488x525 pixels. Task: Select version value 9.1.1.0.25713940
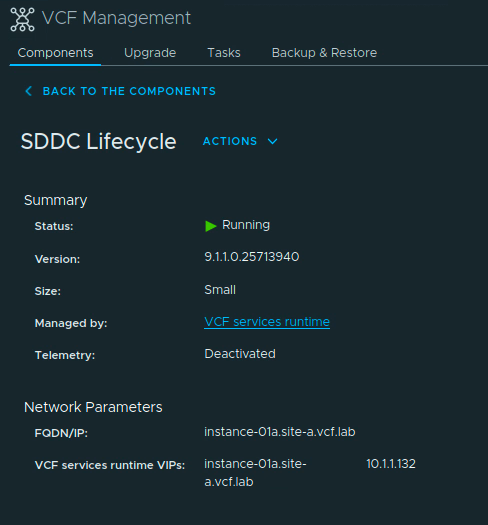252,257
